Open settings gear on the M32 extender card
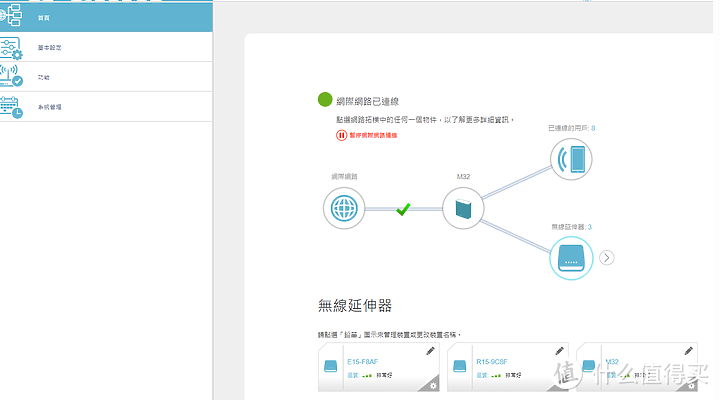The height and width of the screenshot is (400, 720). tap(691, 386)
